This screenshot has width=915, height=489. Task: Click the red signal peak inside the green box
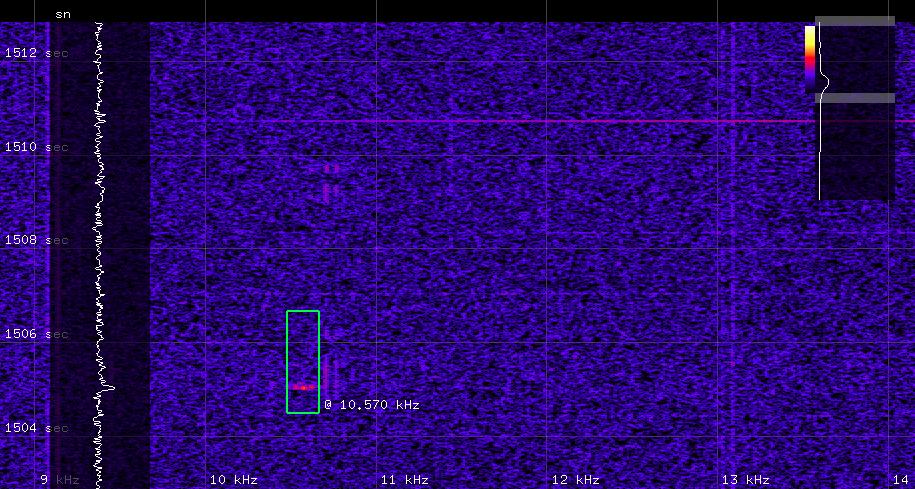[x=302, y=386]
